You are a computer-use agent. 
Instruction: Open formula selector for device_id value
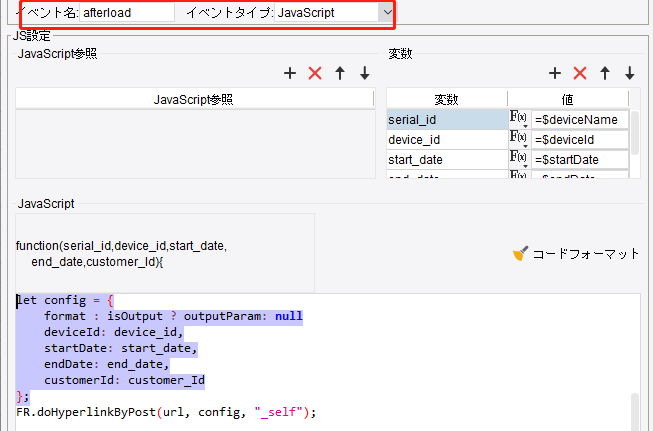click(x=519, y=139)
